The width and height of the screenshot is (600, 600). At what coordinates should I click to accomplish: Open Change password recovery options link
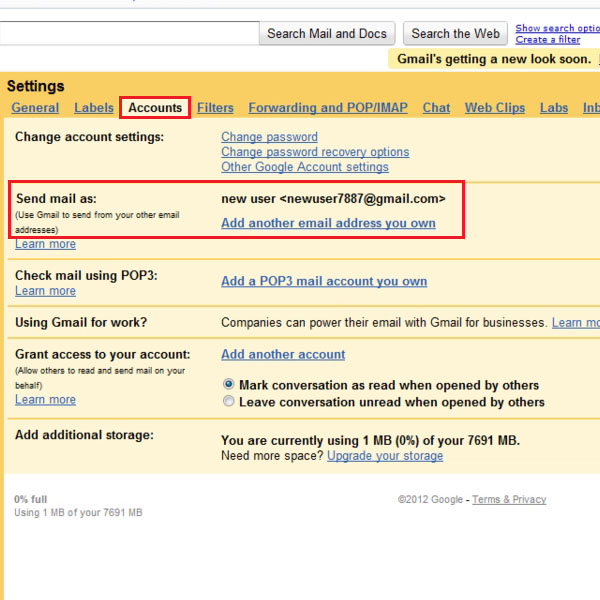[315, 152]
